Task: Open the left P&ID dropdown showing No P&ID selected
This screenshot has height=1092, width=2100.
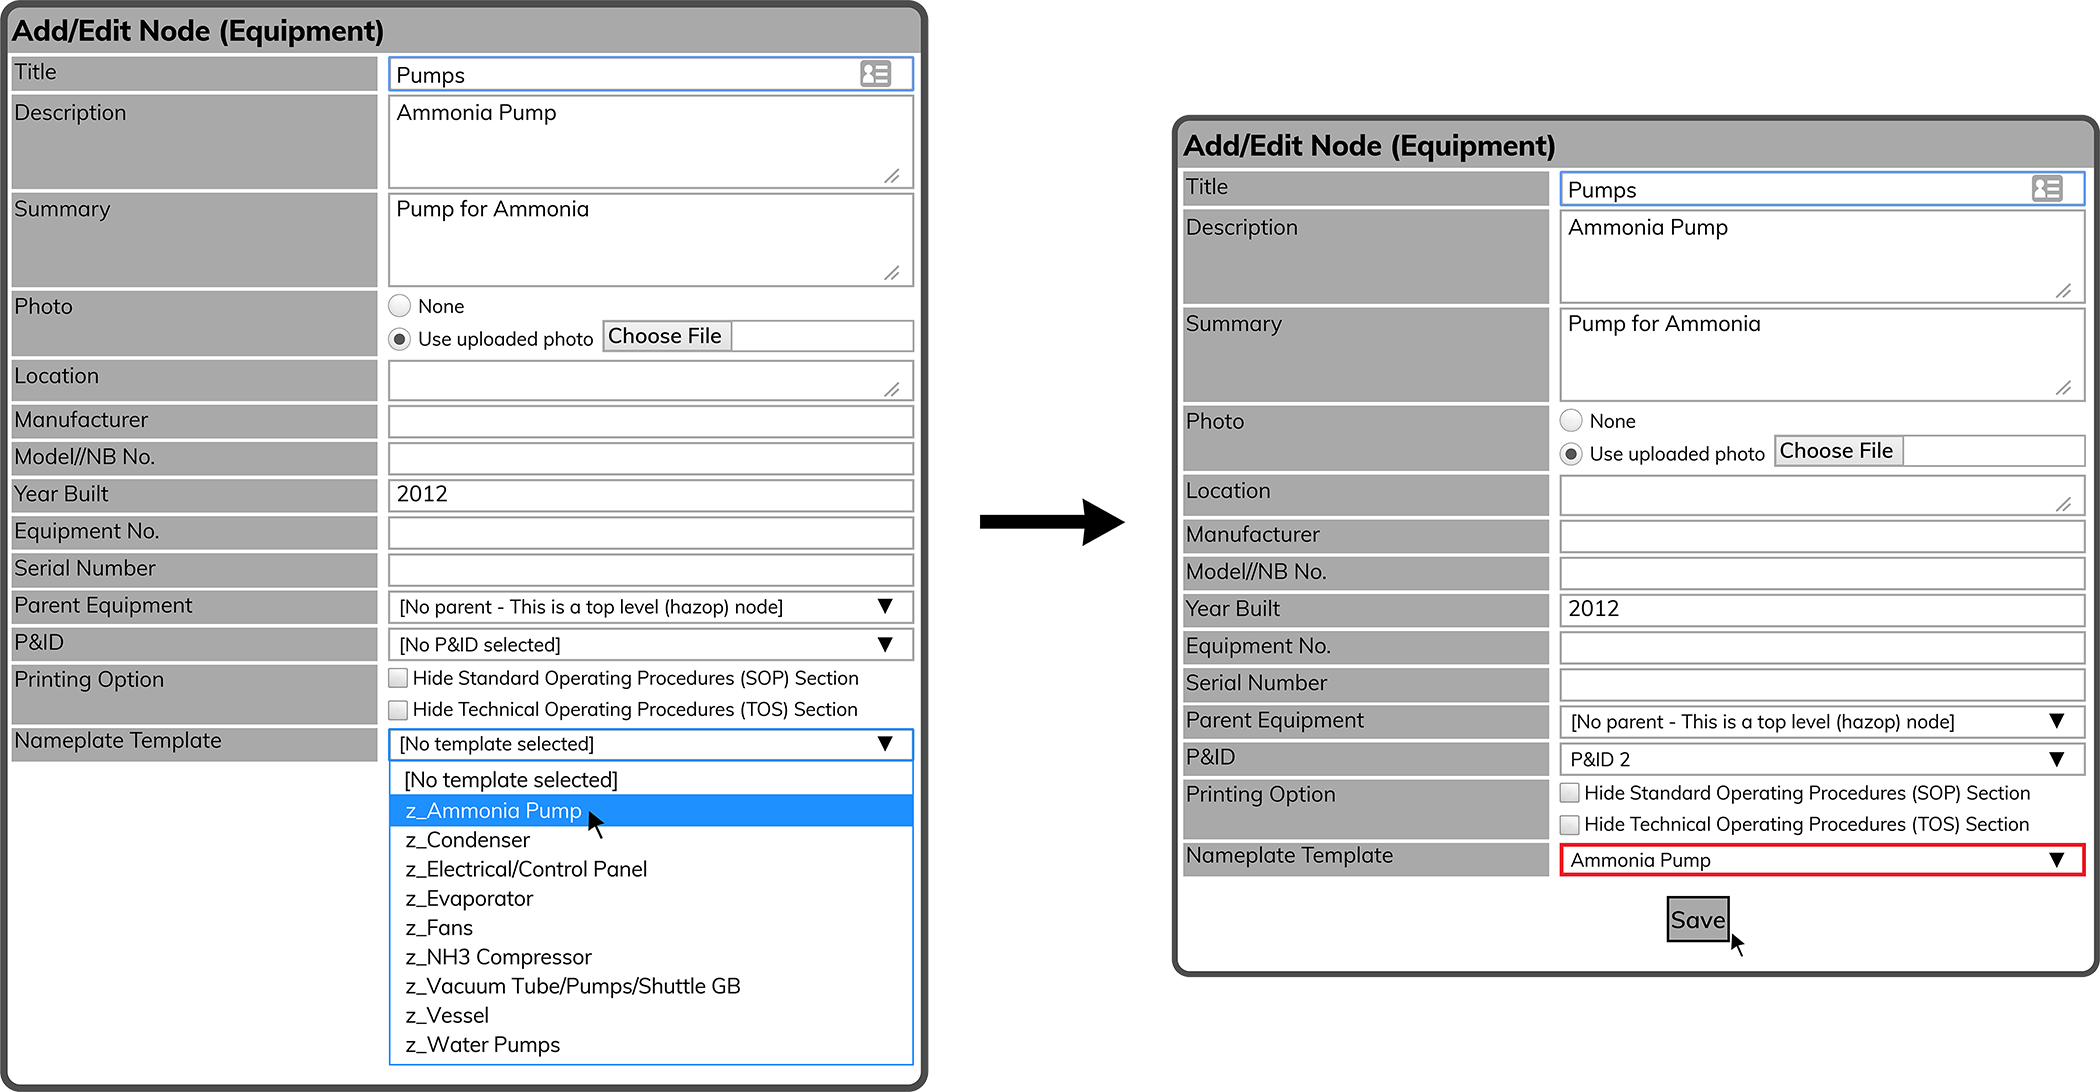Action: (650, 645)
